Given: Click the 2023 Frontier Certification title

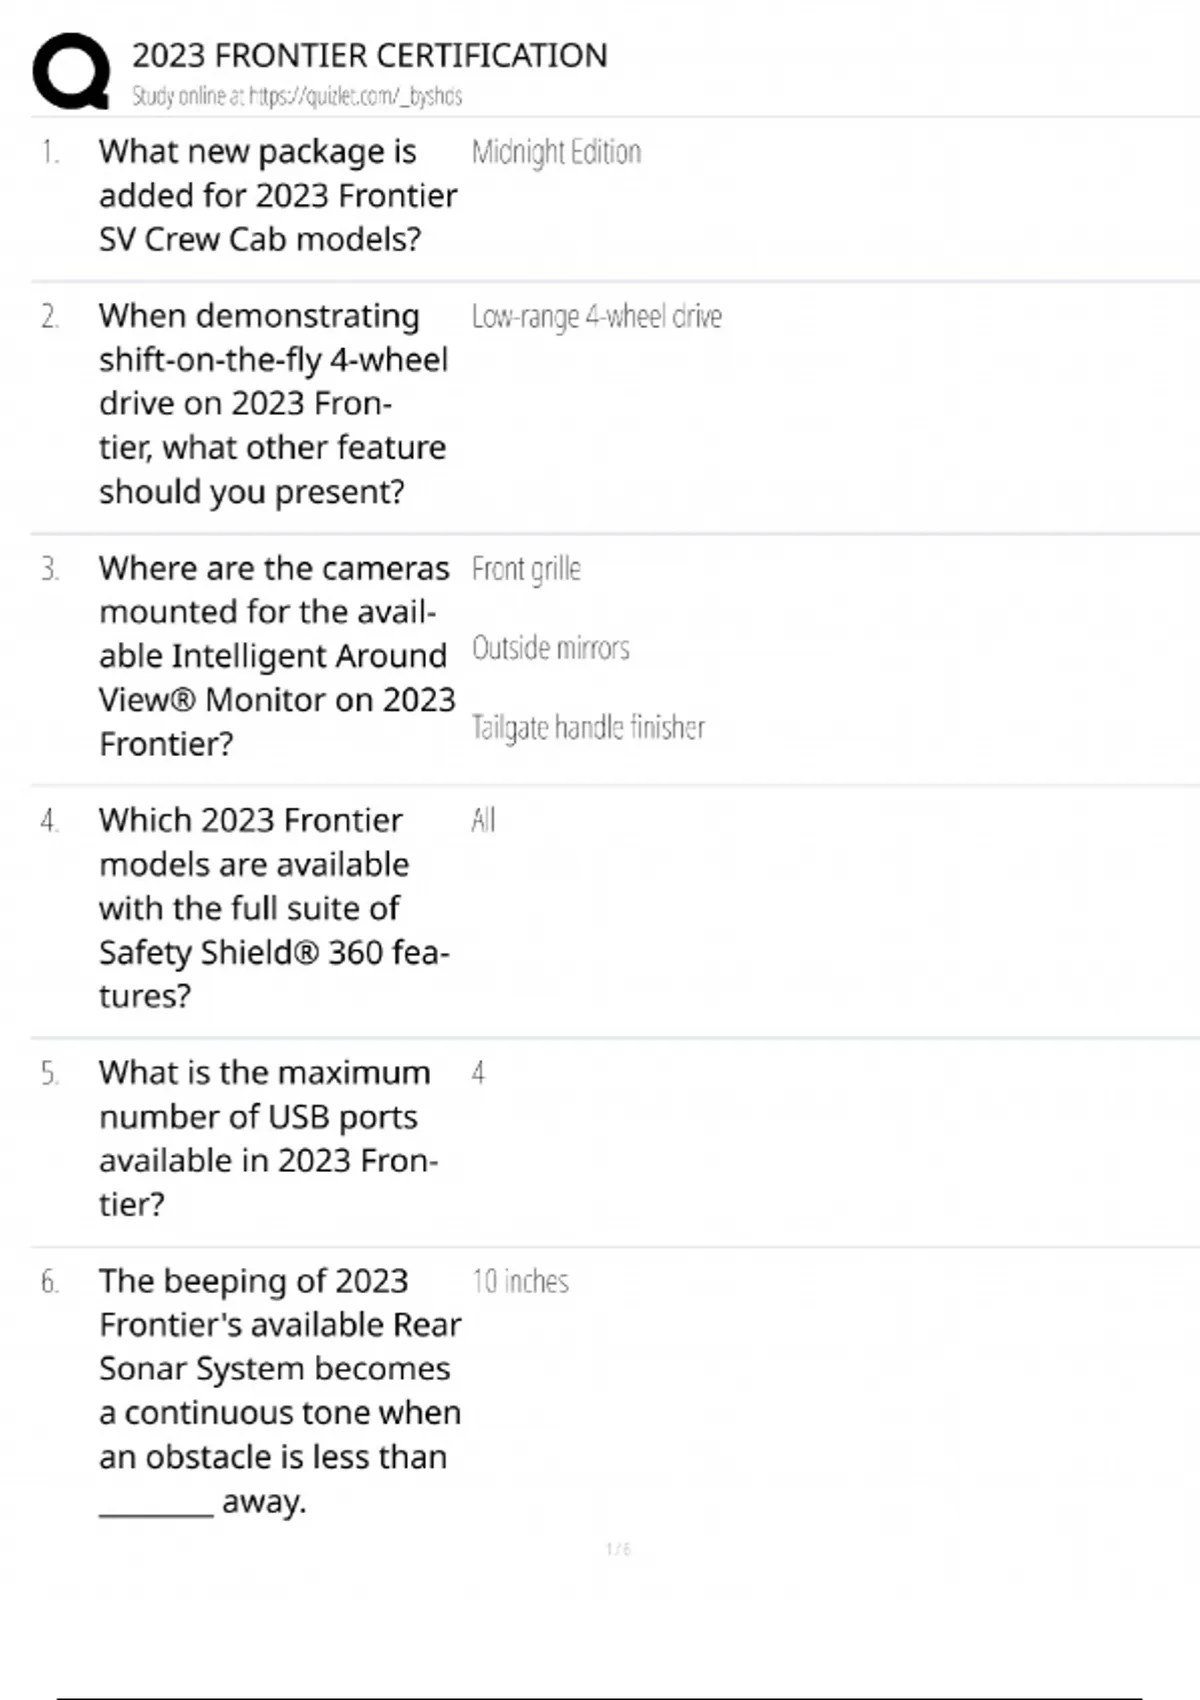Looking at the screenshot, I should 369,55.
